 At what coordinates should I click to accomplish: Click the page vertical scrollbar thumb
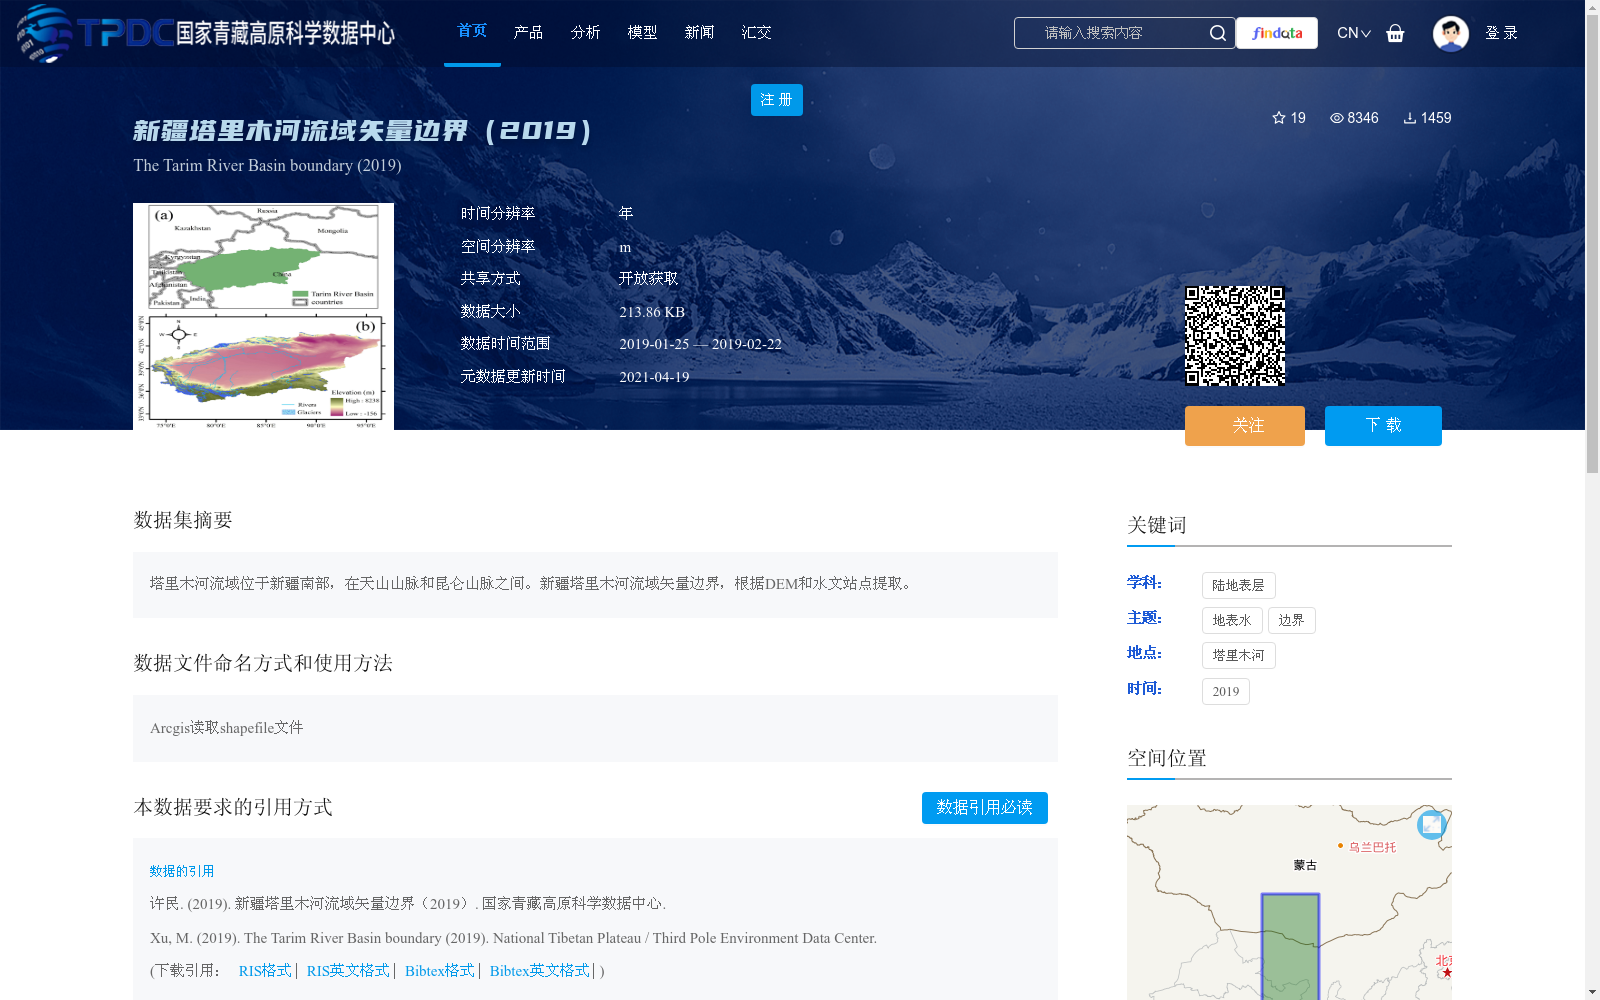[1592, 245]
